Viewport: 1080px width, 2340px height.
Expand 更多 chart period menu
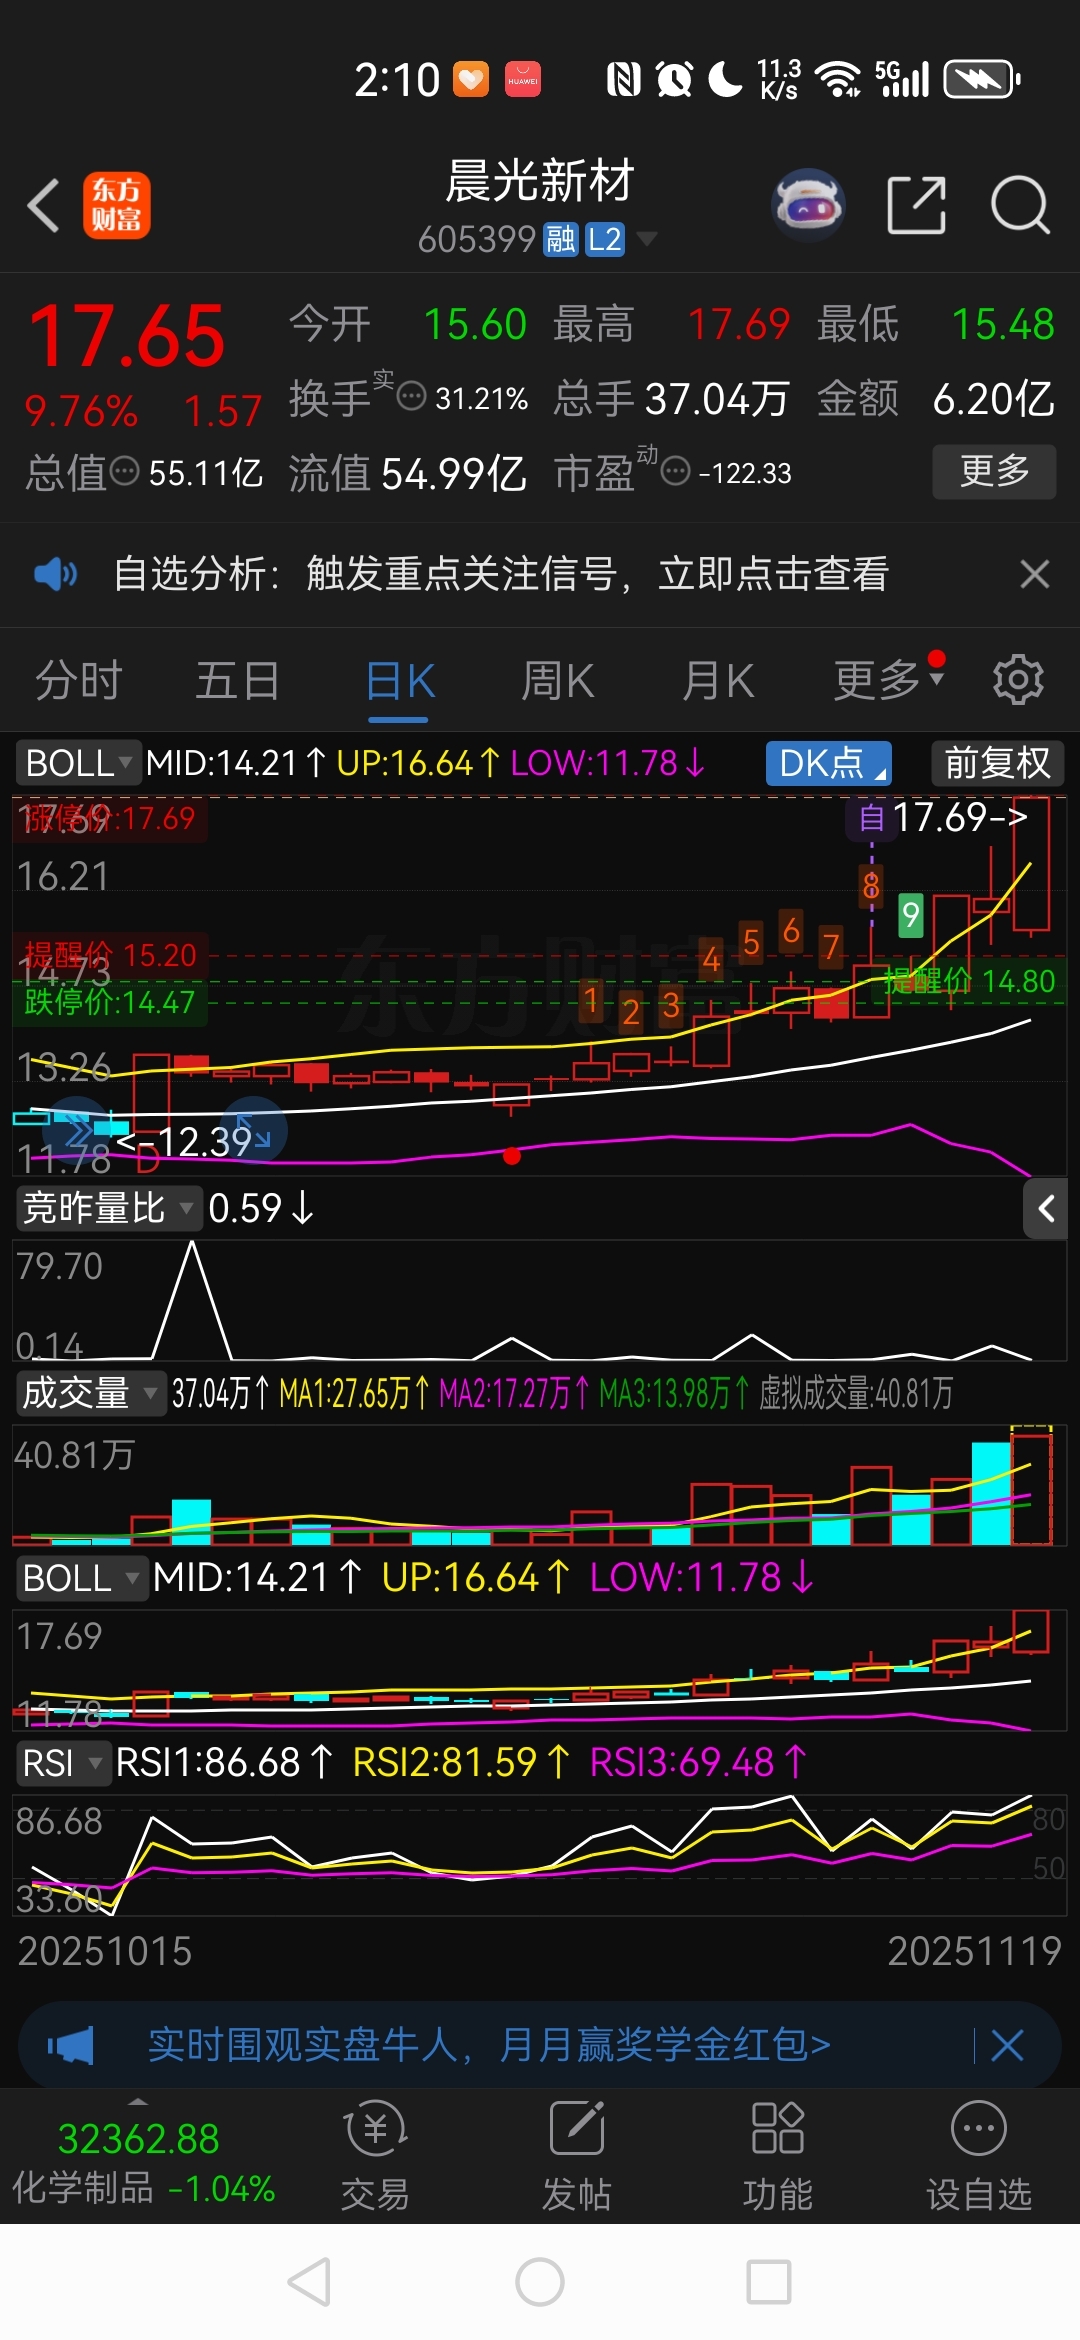click(x=889, y=680)
